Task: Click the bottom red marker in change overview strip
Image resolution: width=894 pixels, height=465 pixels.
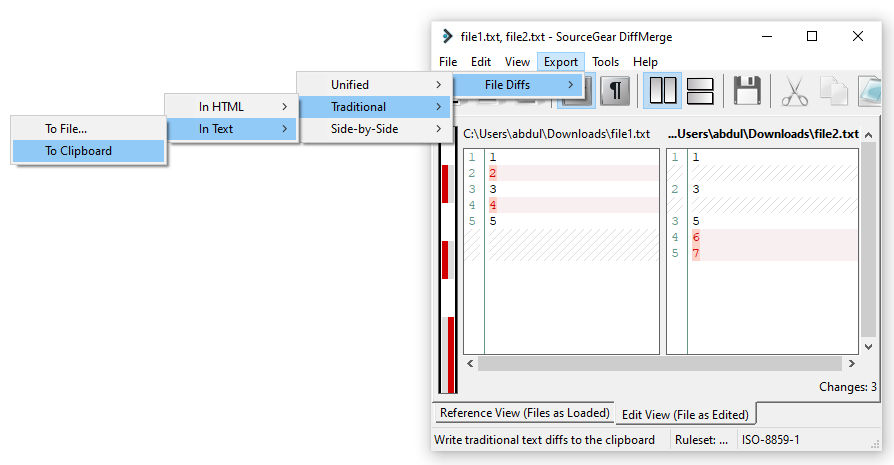Action: (451, 354)
